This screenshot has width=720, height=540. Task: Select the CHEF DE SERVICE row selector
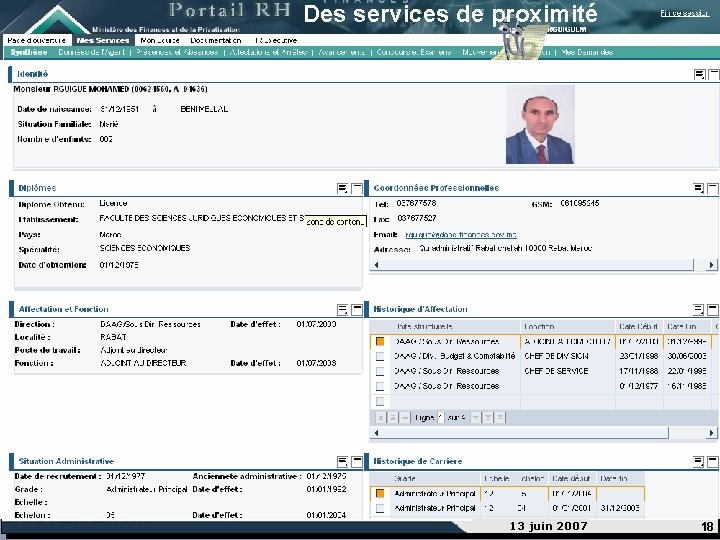[x=380, y=371]
